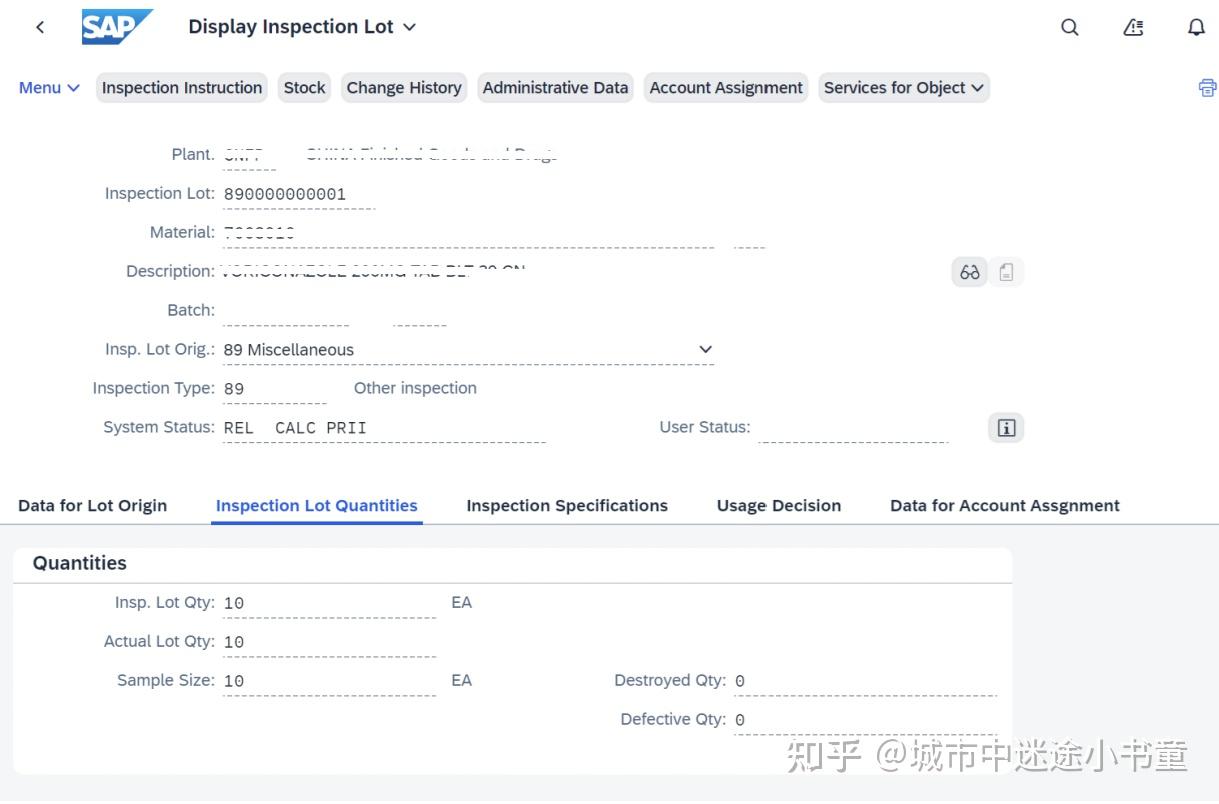This screenshot has width=1219, height=804.
Task: Open the Menu dropdown
Action: click(49, 88)
